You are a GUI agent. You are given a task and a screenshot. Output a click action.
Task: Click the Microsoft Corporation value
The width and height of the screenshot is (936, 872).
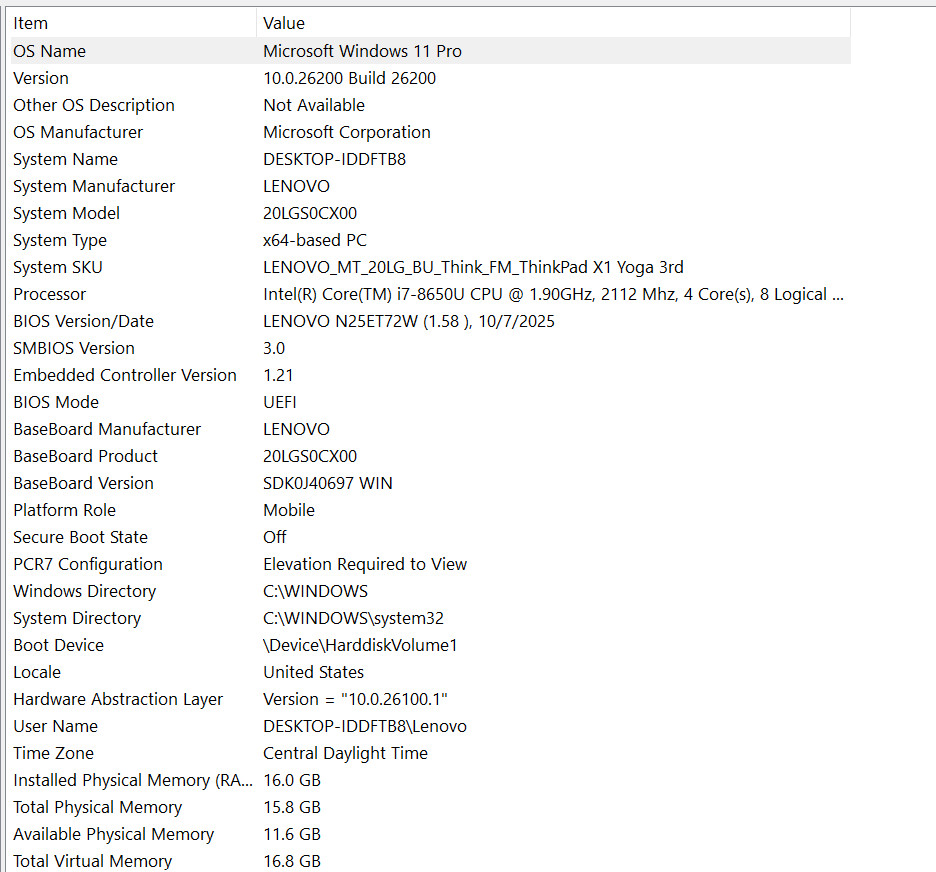click(347, 132)
